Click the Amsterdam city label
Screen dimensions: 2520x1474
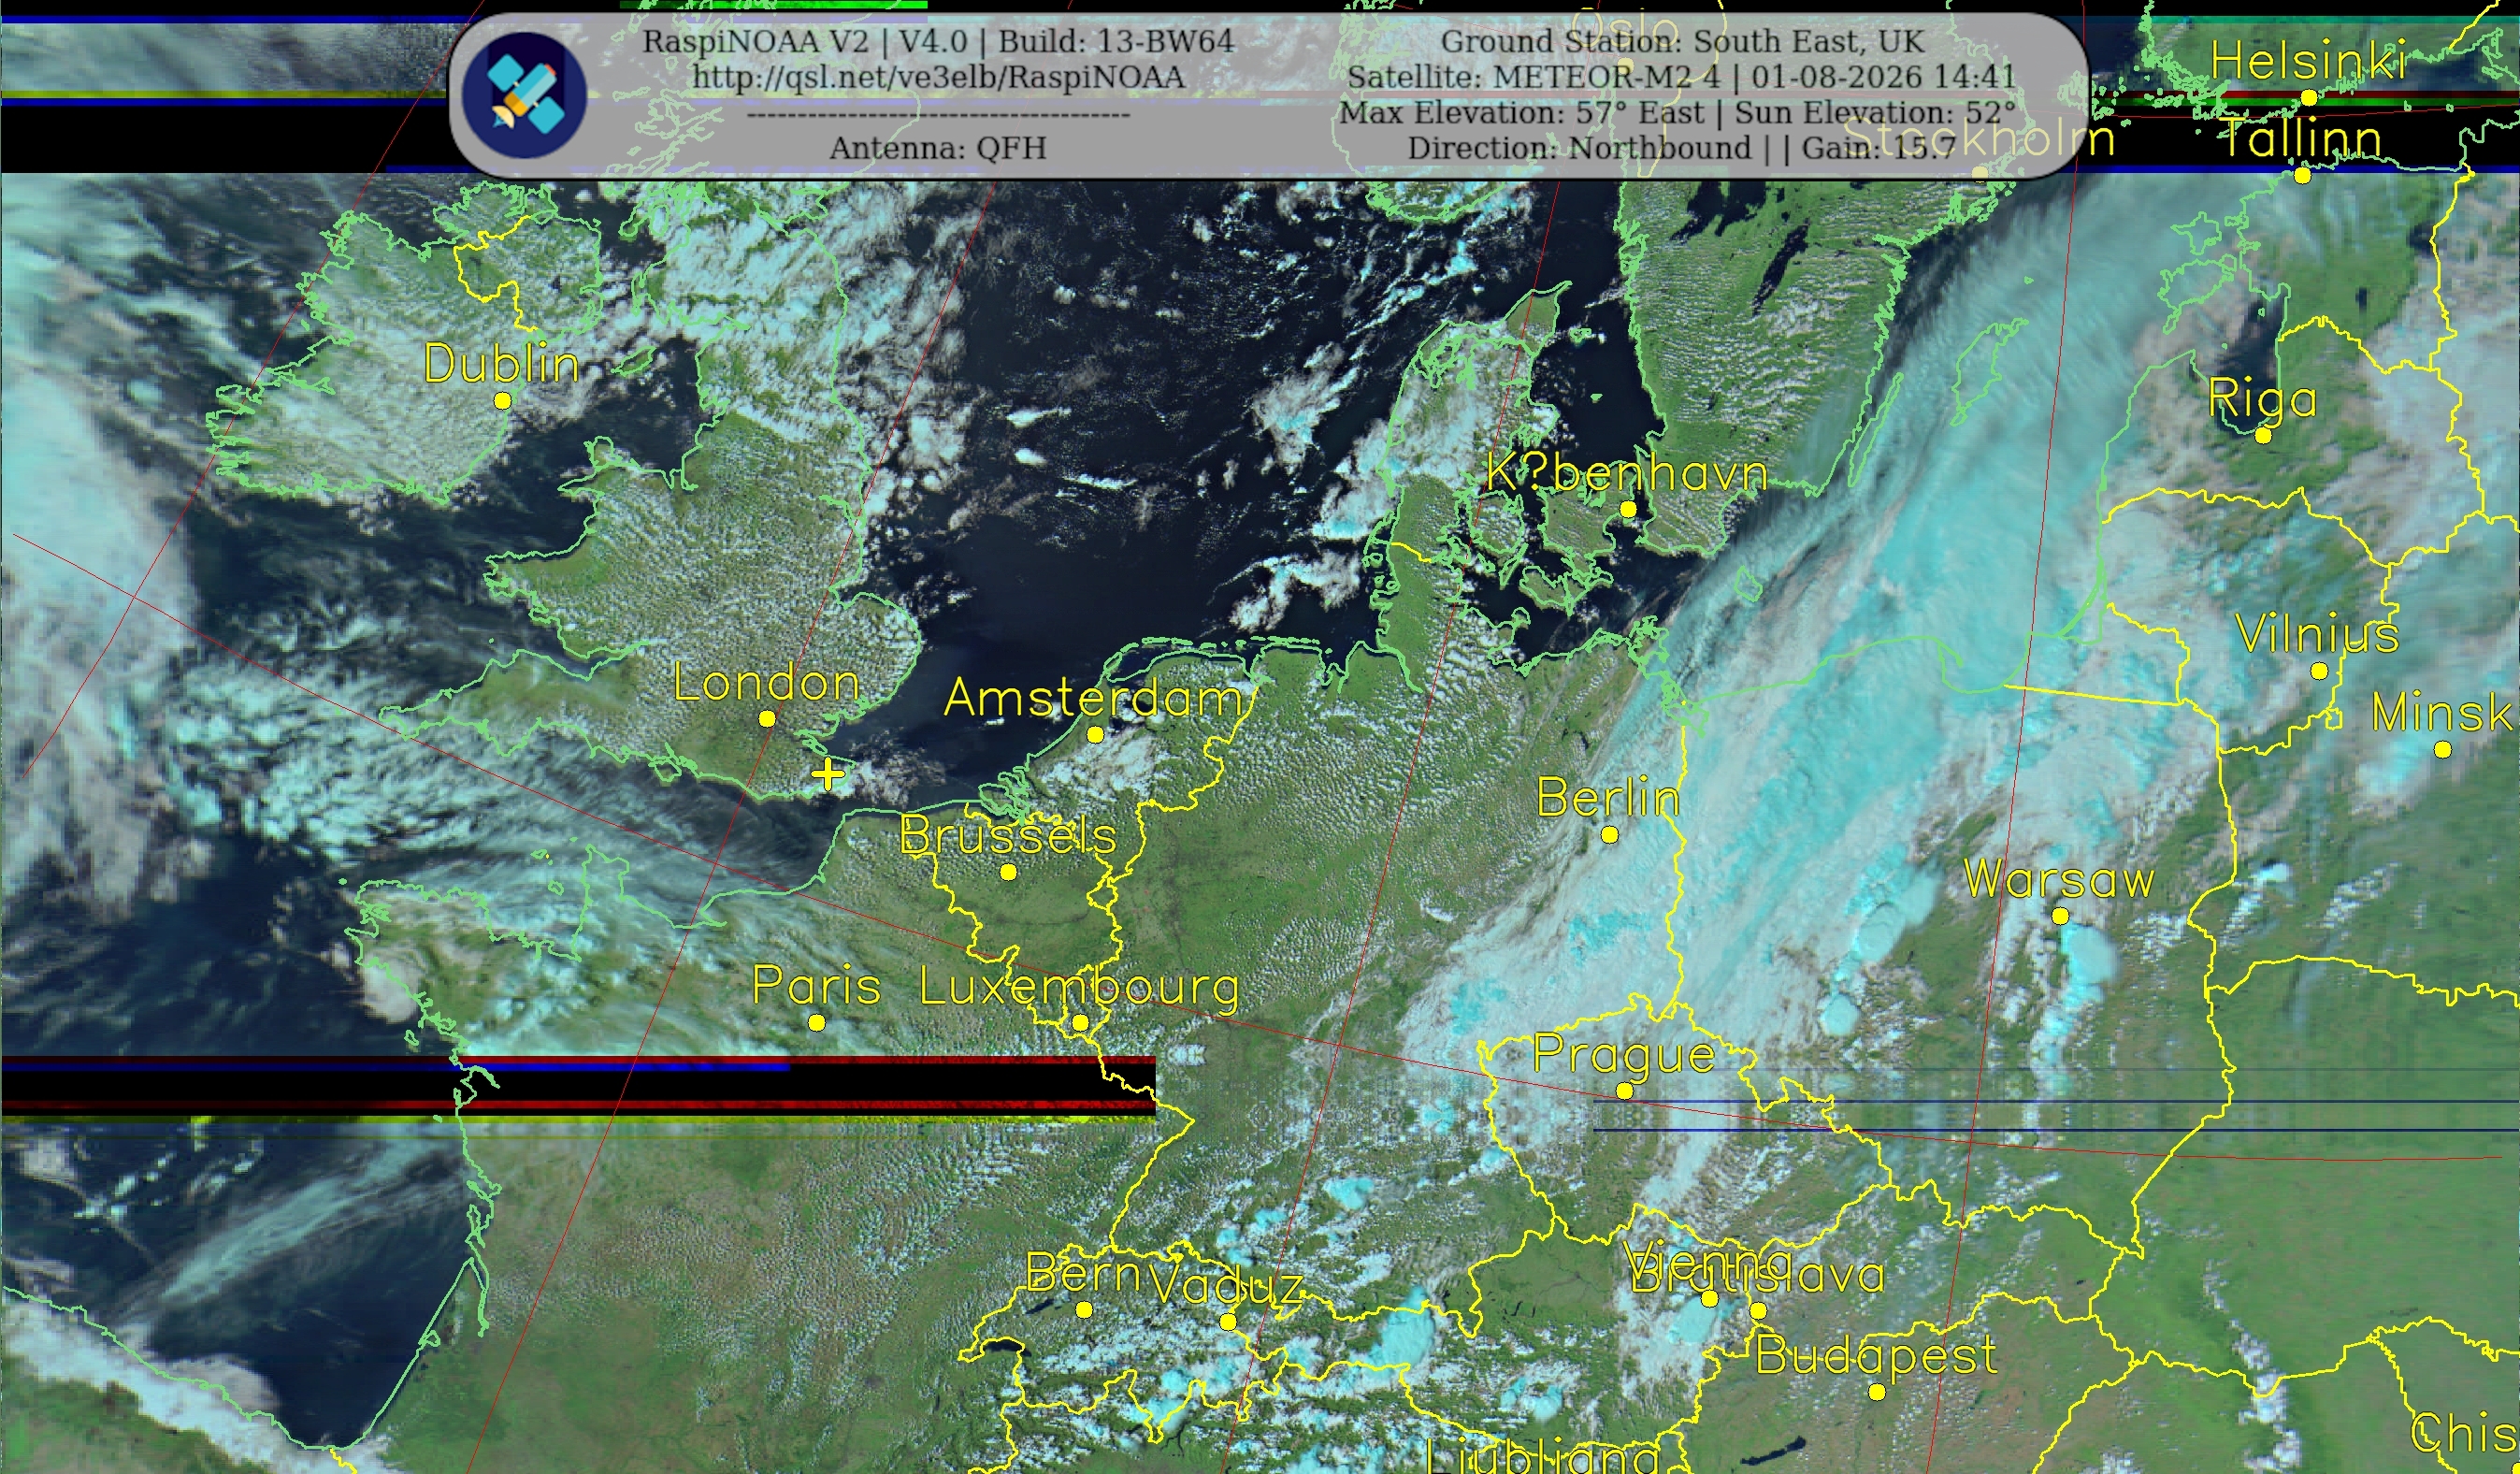pos(1094,698)
